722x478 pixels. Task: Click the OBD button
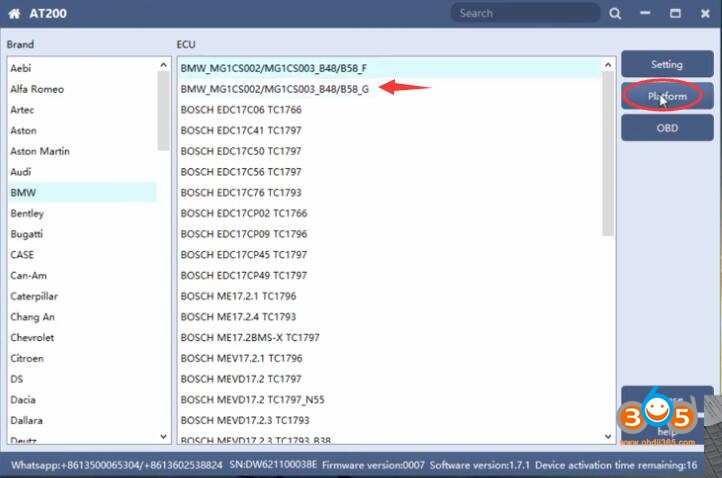pos(667,128)
